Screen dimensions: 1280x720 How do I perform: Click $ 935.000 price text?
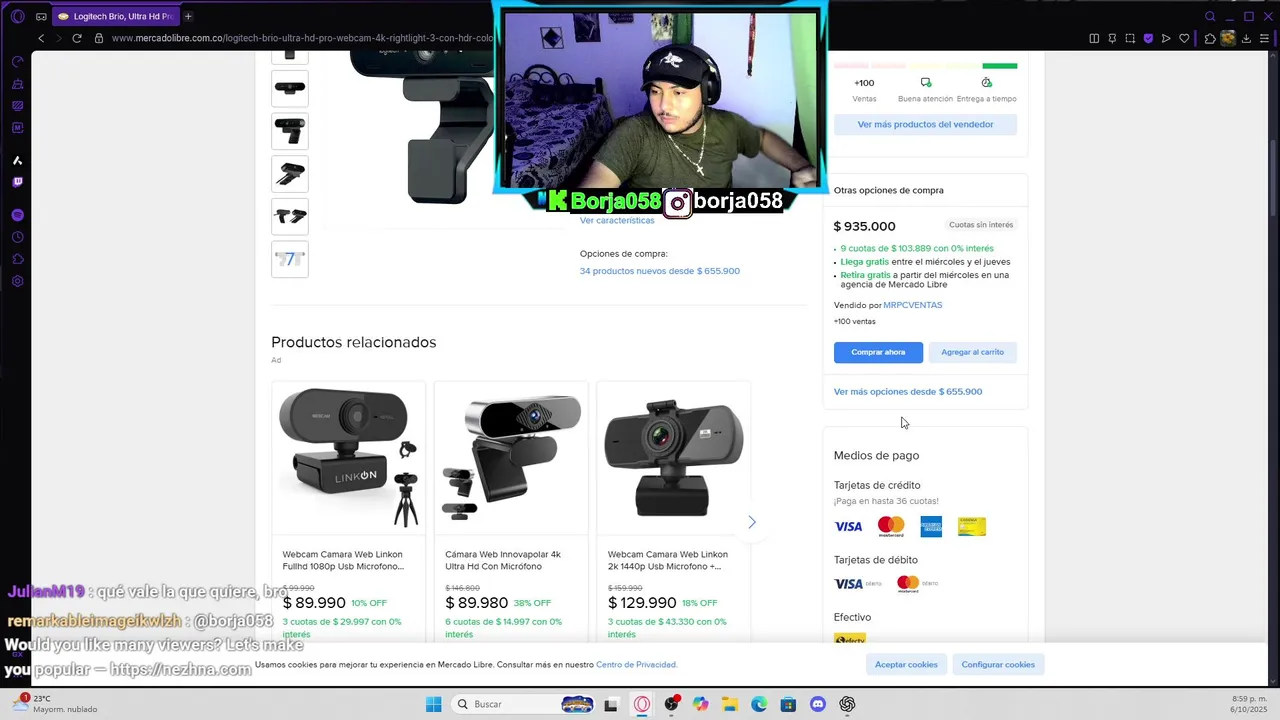[865, 226]
